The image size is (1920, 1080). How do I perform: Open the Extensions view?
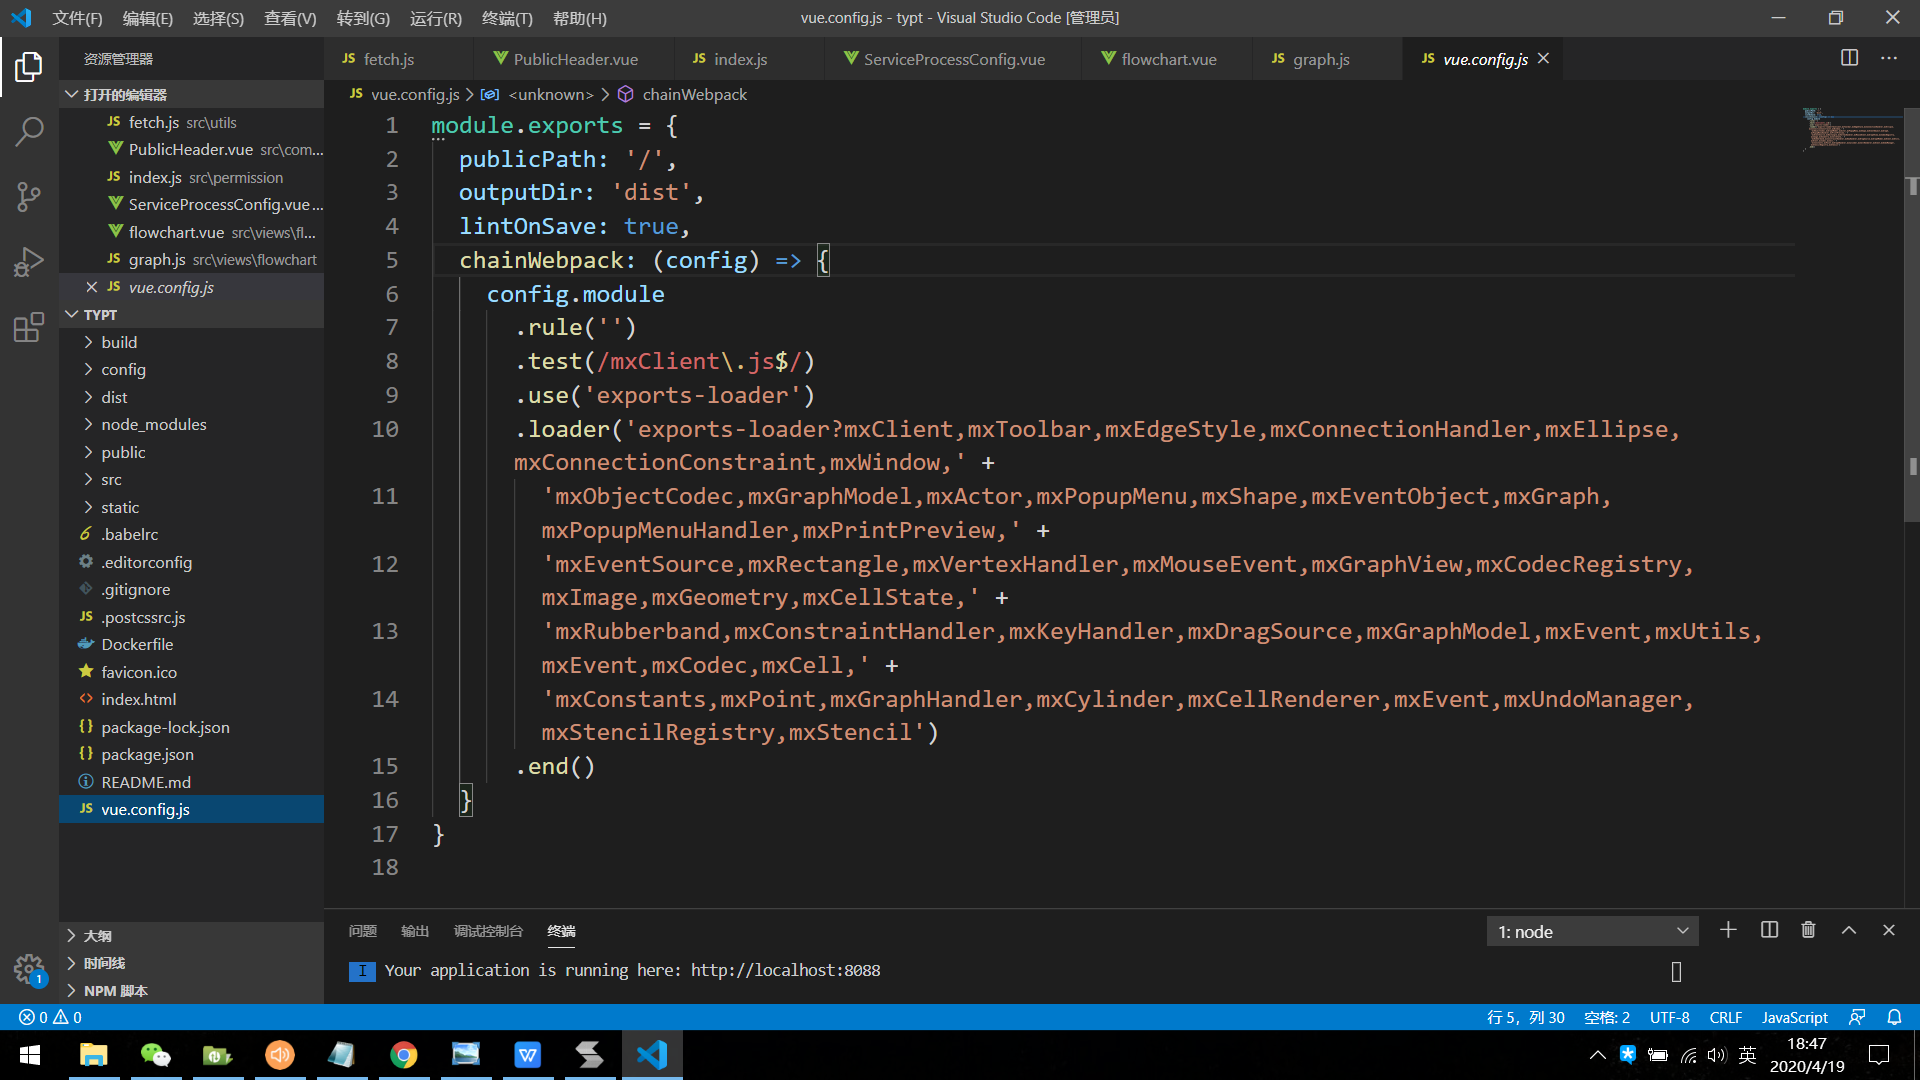pyautogui.click(x=29, y=327)
